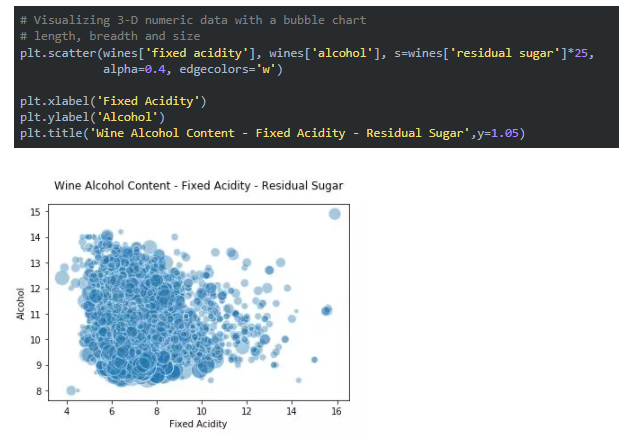Image resolution: width=633 pixels, height=434 pixels.
Task: Click the 'Fixed Acidity' x-axis label
Action: [x=198, y=424]
